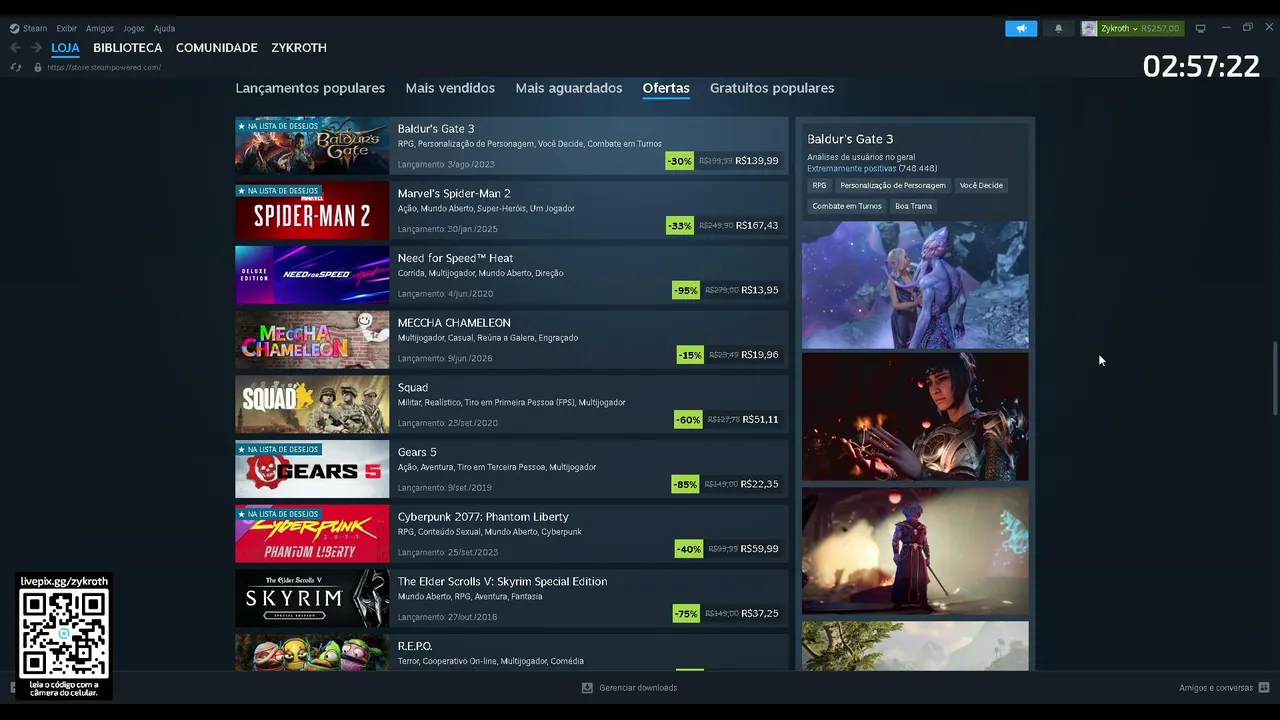
Task: Click the Você Decide tag in preview
Action: coord(981,185)
